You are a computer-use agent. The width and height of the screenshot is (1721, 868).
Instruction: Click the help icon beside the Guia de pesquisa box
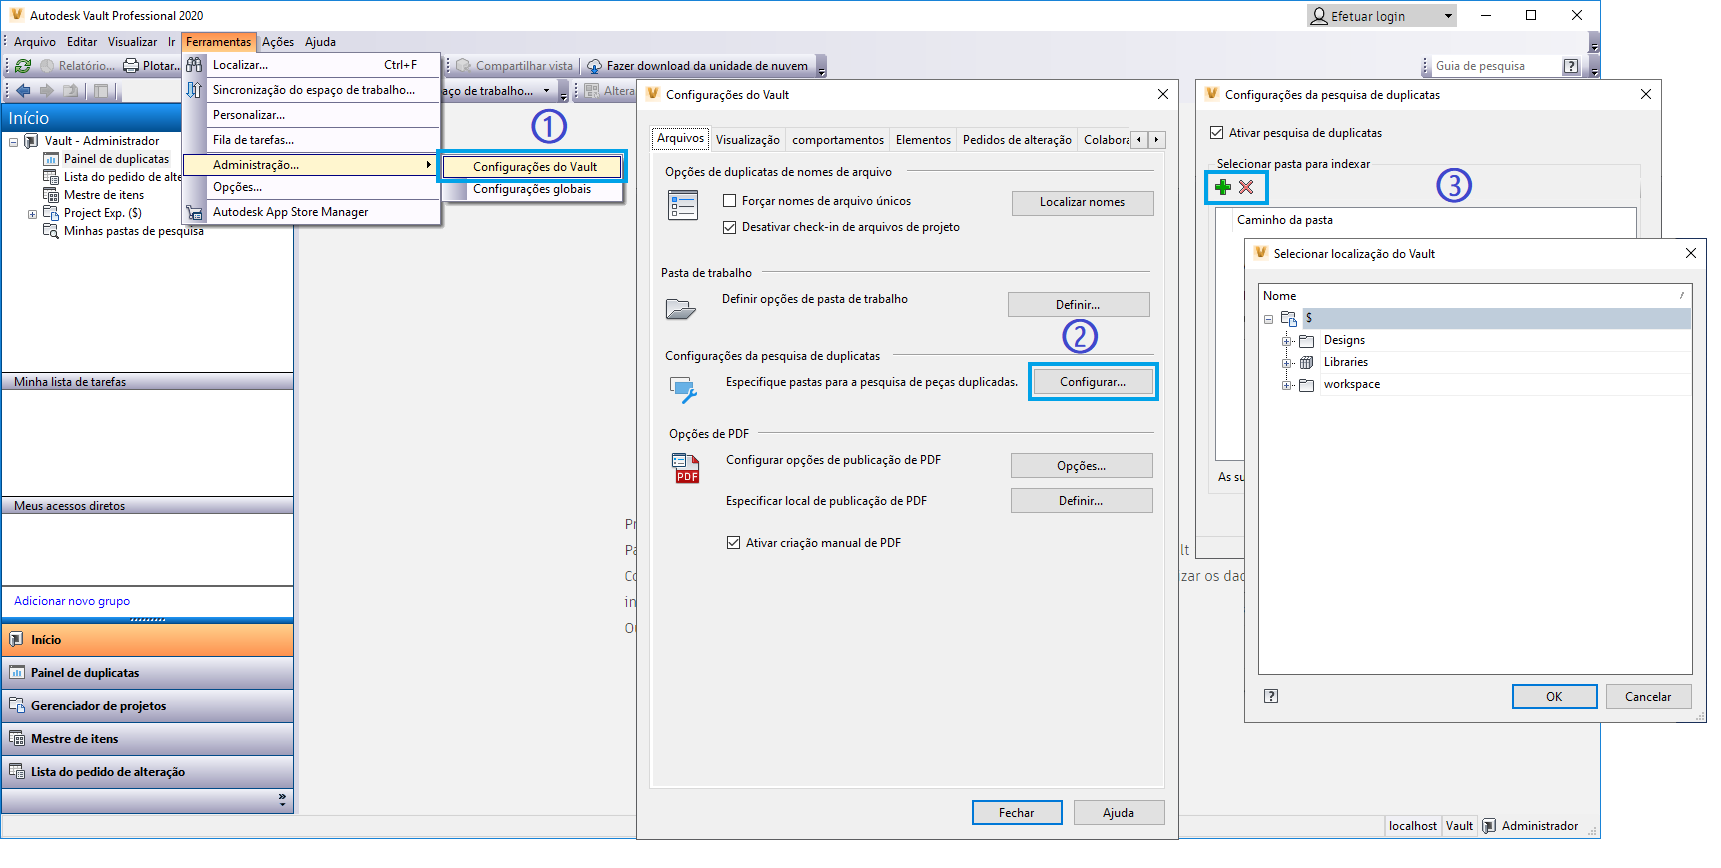coord(1571,66)
